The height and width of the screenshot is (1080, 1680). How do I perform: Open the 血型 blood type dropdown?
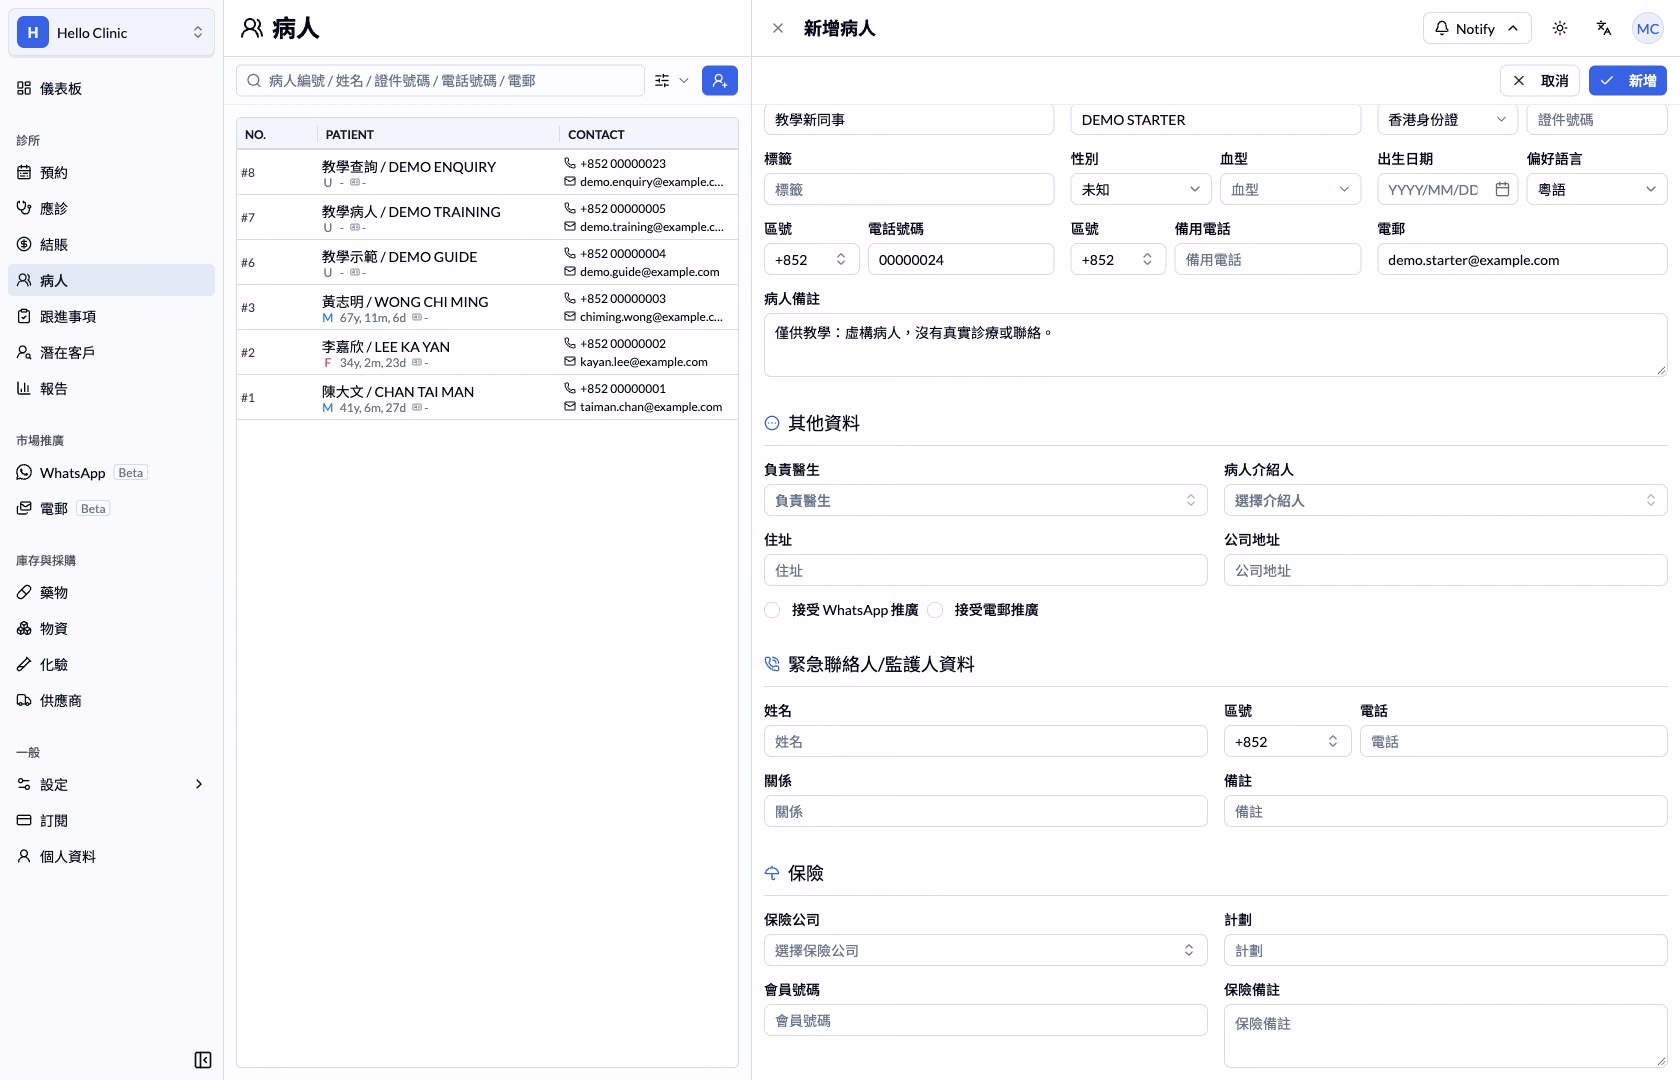tap(1290, 189)
